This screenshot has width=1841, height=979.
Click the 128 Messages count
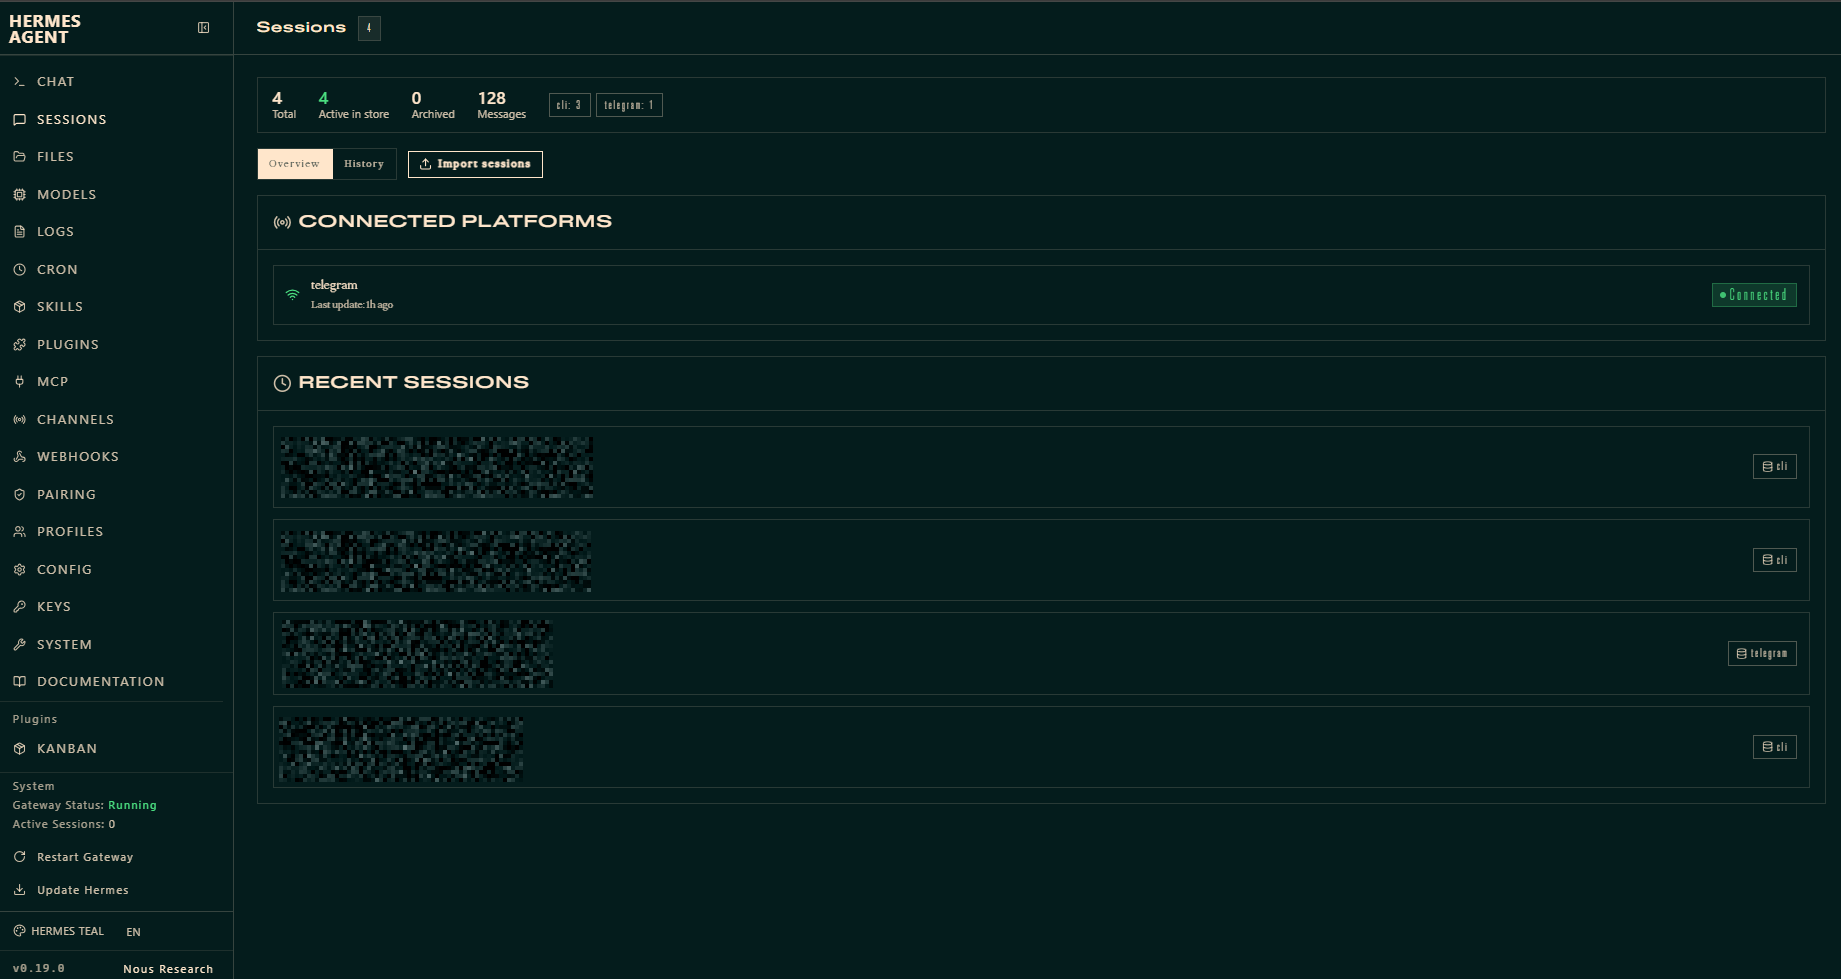(x=501, y=105)
